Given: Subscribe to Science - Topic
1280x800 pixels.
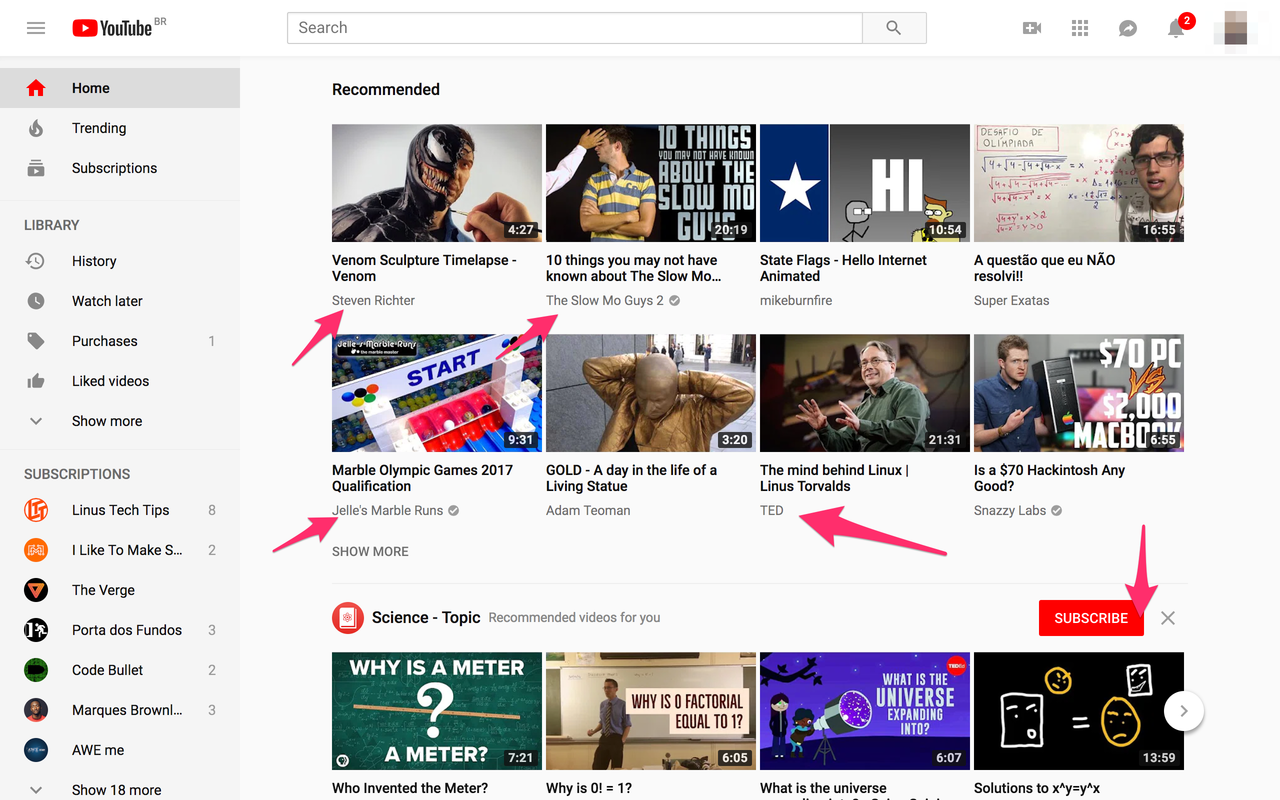Looking at the screenshot, I should pyautogui.click(x=1091, y=618).
